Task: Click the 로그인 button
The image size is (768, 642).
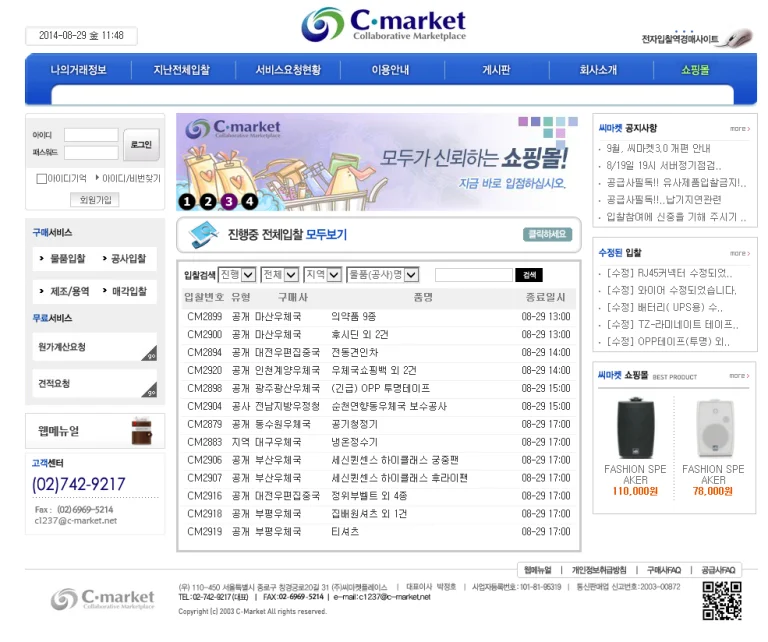Action: tap(142, 144)
